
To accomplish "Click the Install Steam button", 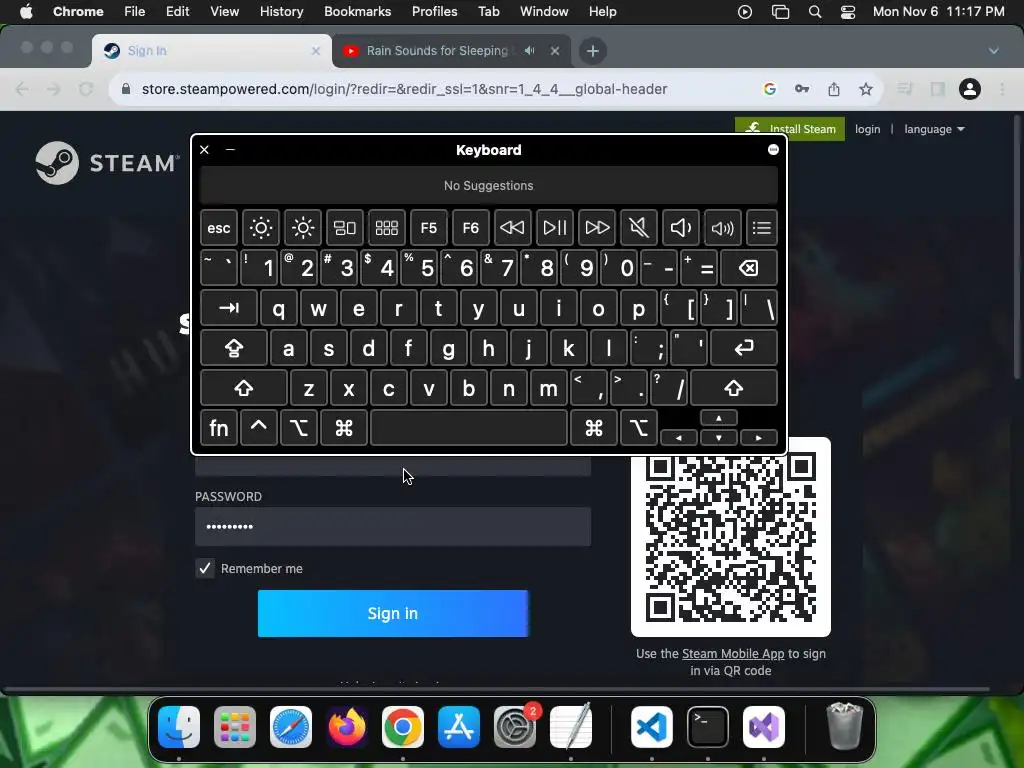I will pyautogui.click(x=790, y=129).
